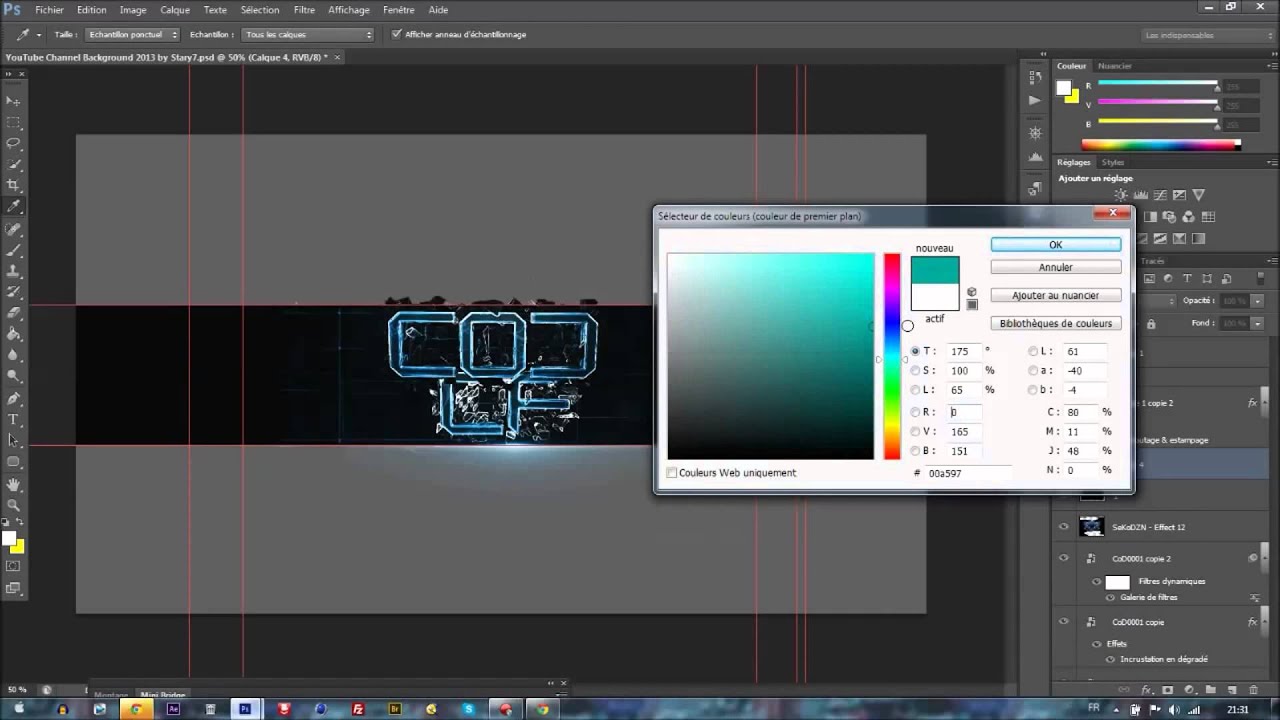Screen dimensions: 1280x720
Task: Select the Zoom tool in toolbar
Action: coord(14,505)
